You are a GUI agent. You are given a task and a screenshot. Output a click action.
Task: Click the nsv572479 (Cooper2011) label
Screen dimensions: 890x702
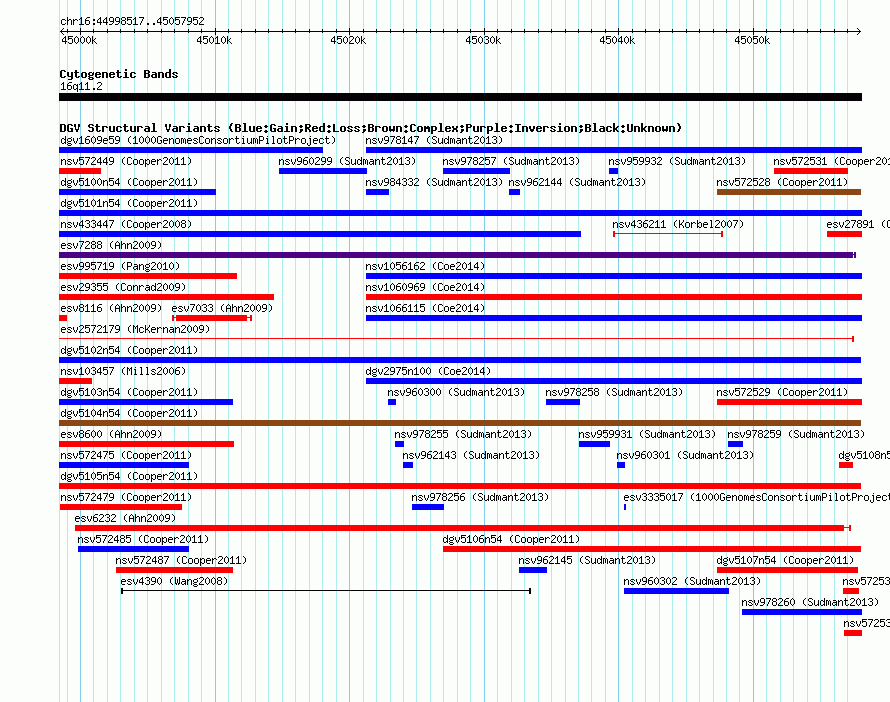(126, 497)
